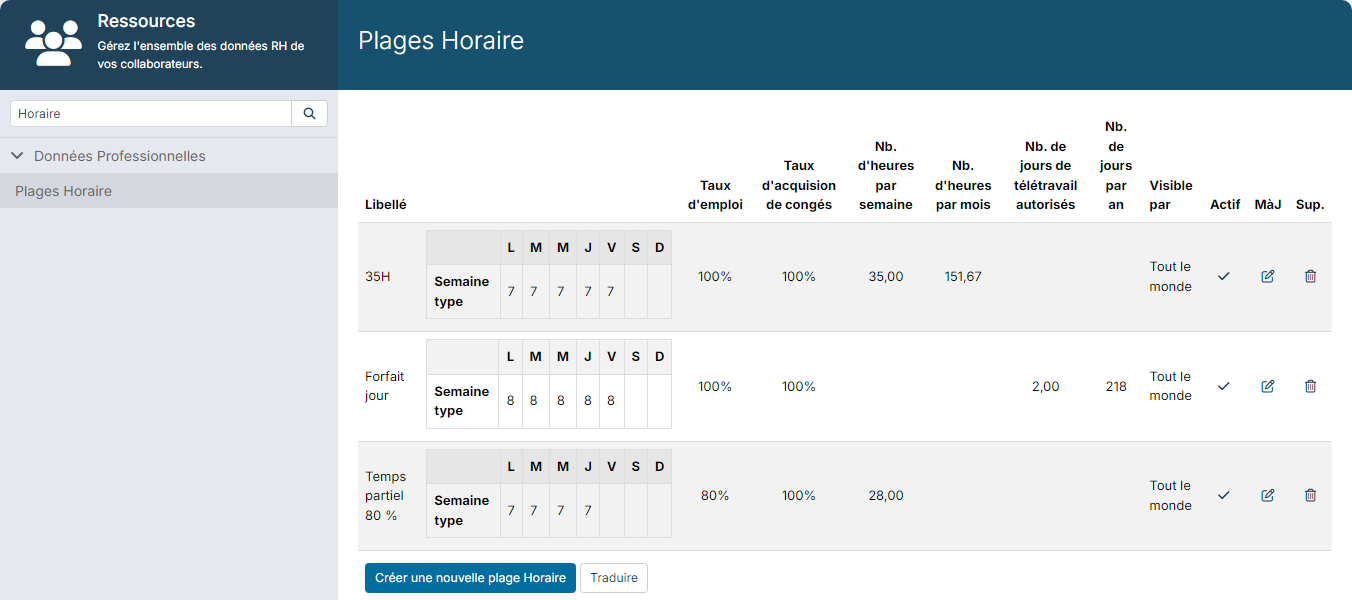Click the 2,00 télétravail days value
The image size is (1352, 600).
coord(1046,386)
